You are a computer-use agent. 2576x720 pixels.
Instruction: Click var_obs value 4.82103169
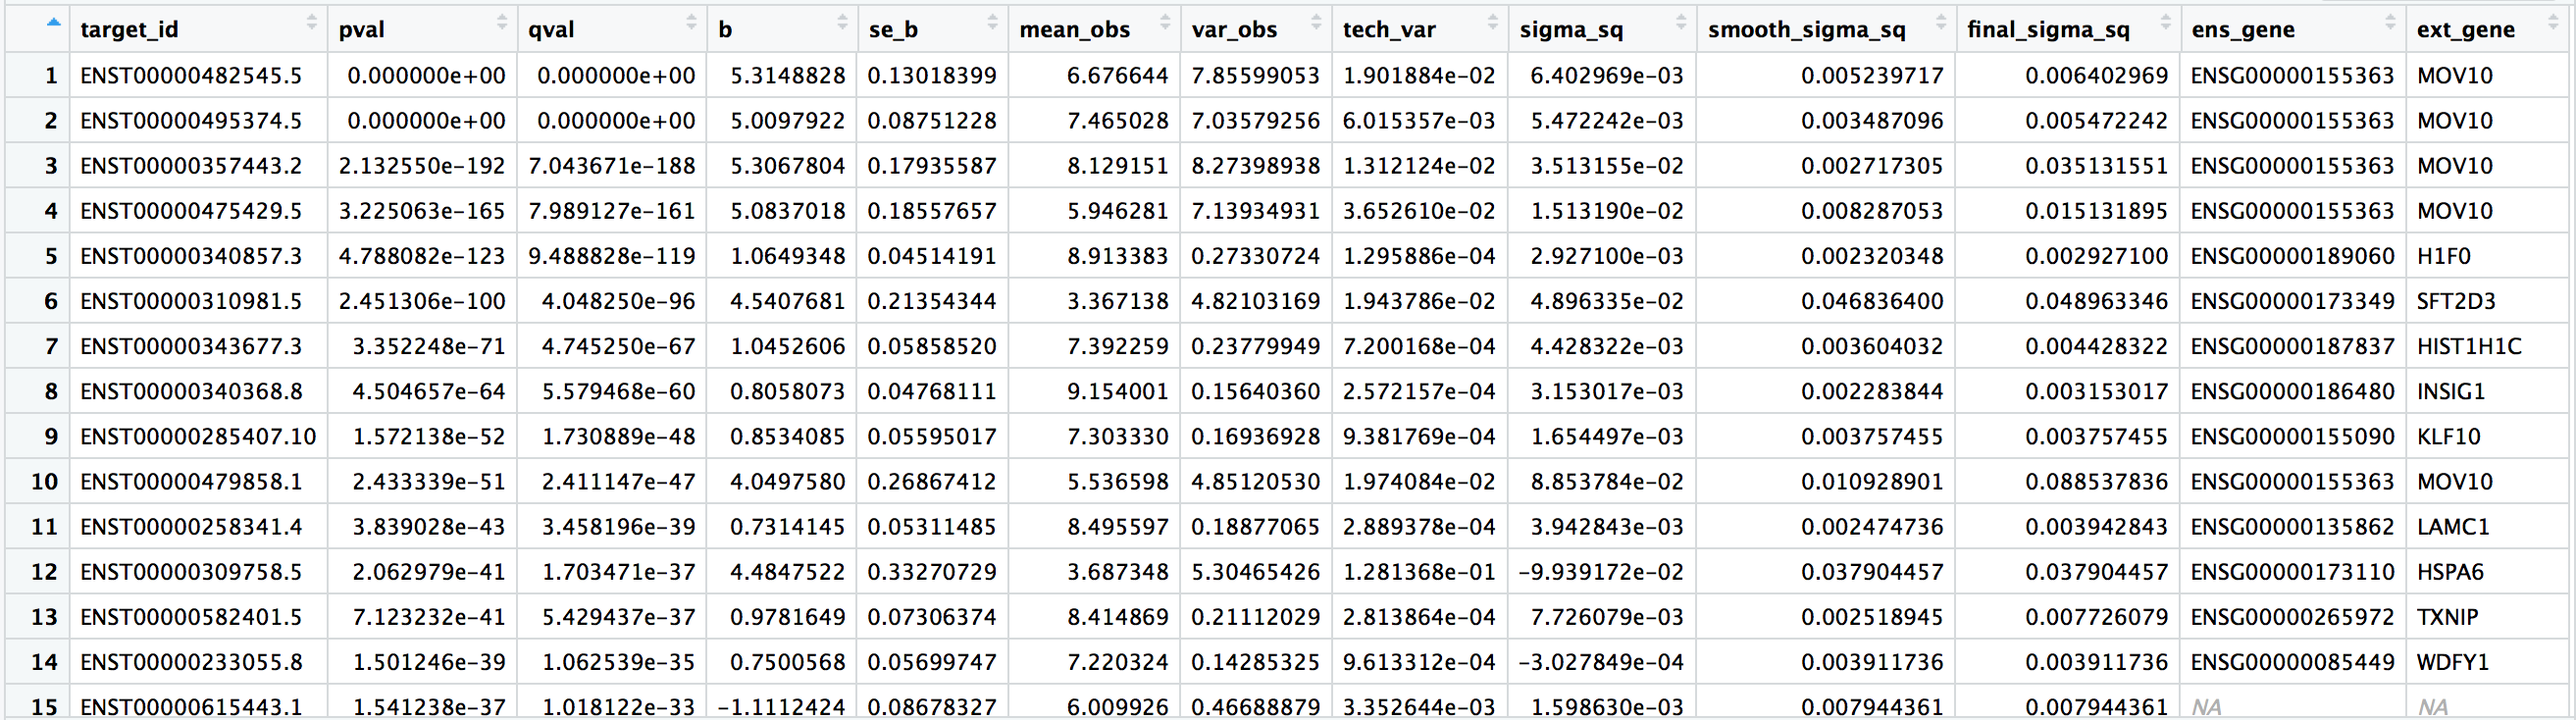1255,300
